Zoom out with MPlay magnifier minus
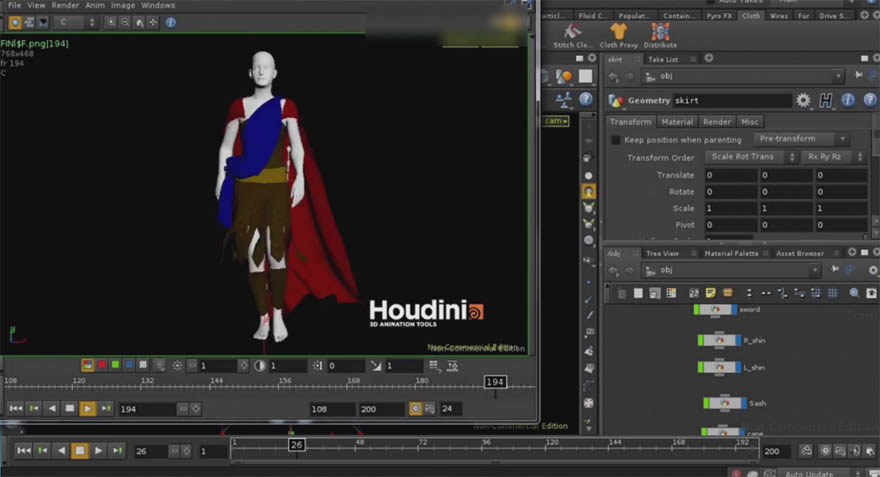This screenshot has height=477, width=880. [x=125, y=22]
